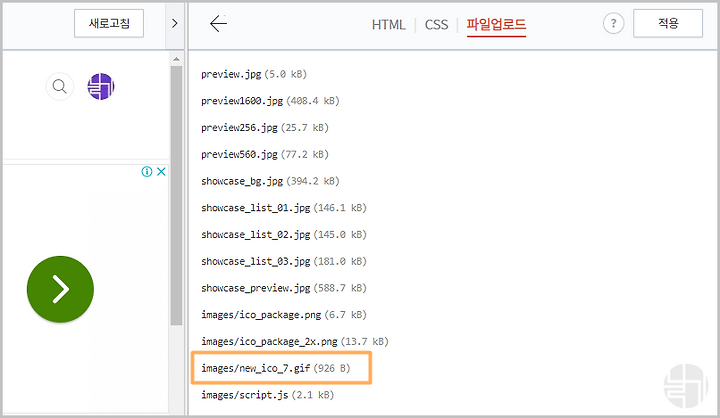This screenshot has height=418, width=720.
Task: Open the 파일업로드 tab
Action: tap(496, 24)
